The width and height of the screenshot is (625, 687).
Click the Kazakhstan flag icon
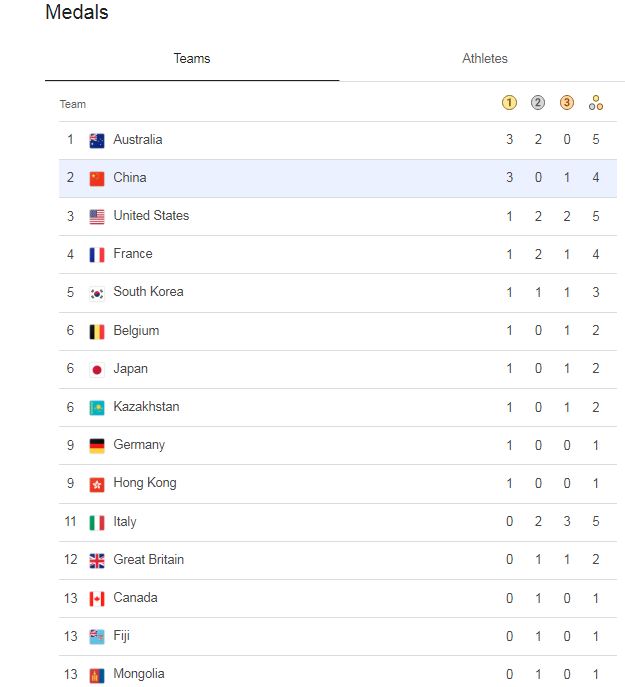(97, 408)
